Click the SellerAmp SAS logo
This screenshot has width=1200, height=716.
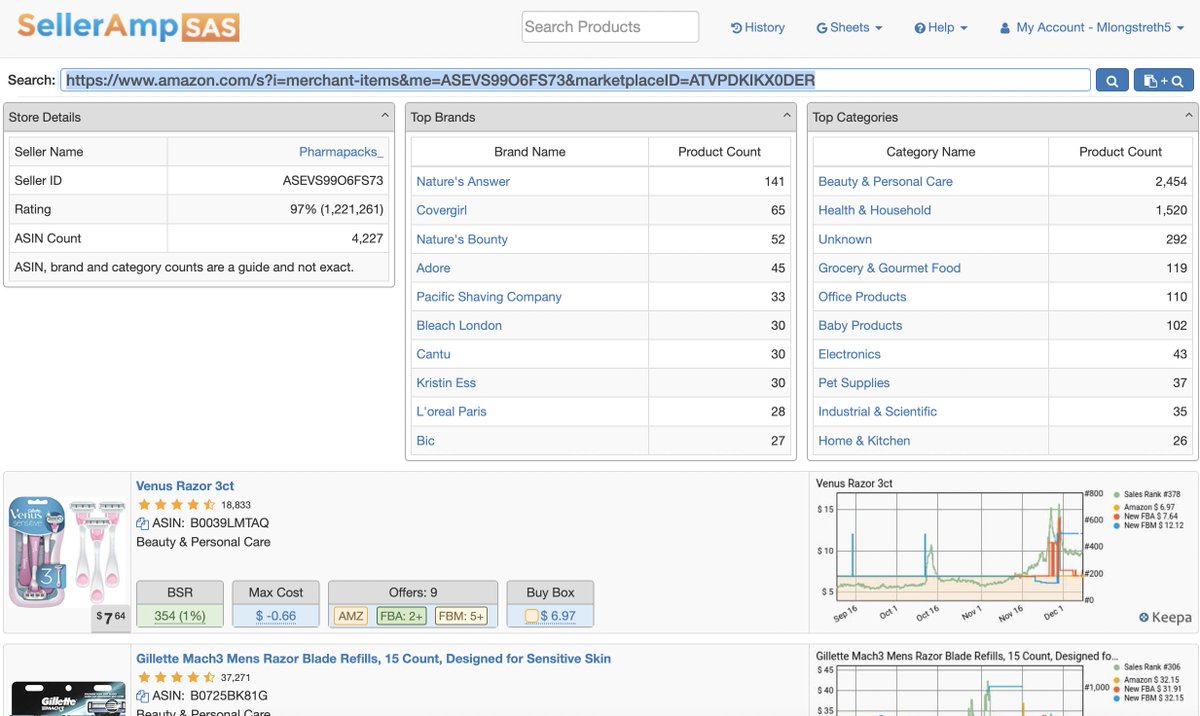pos(128,27)
